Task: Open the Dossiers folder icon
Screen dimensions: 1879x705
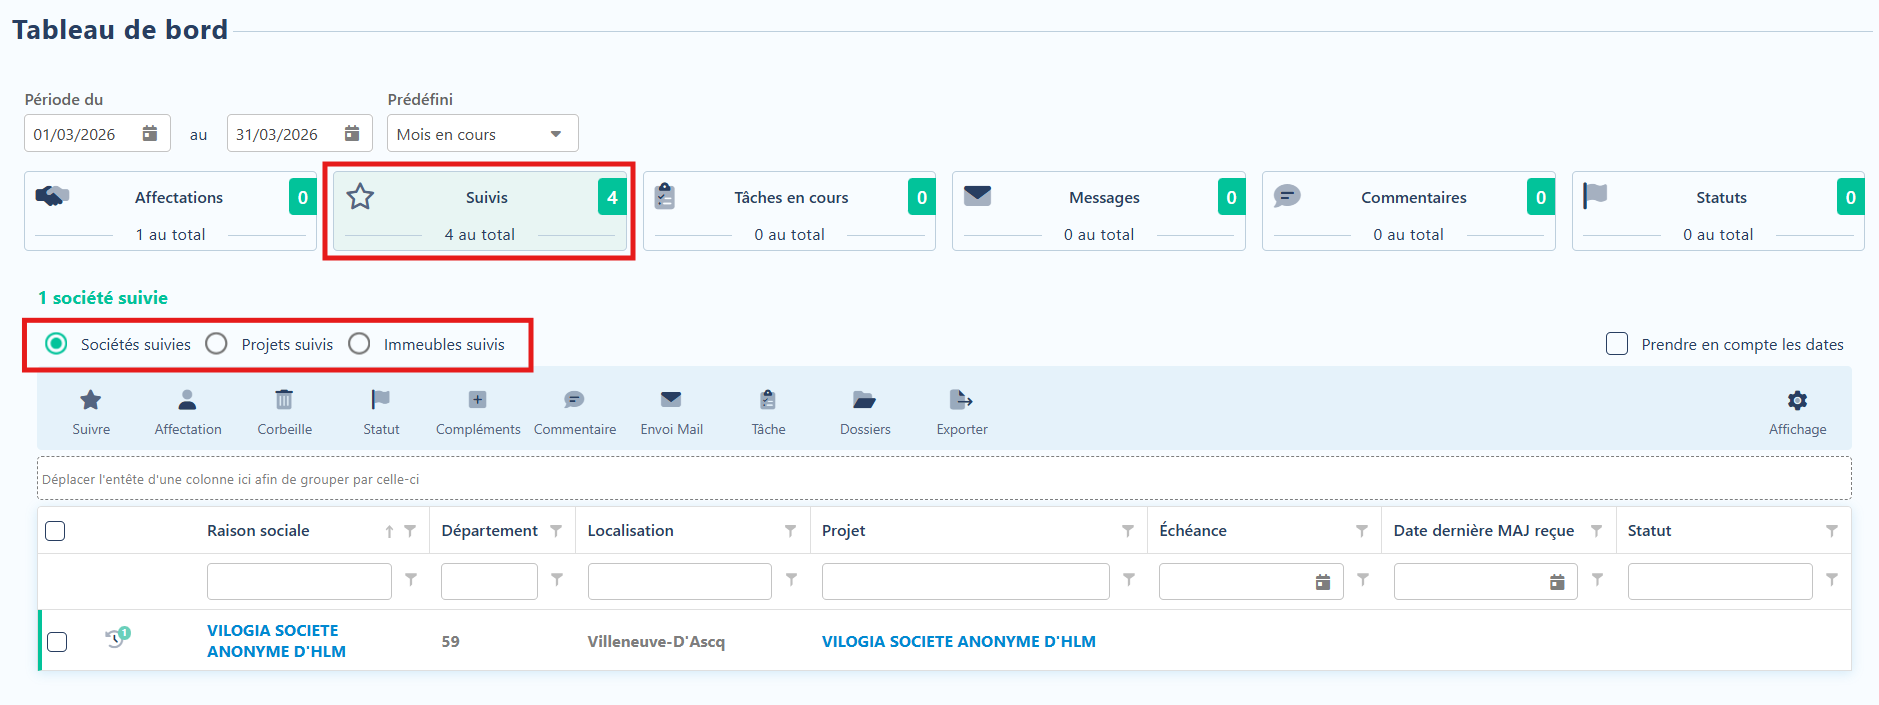Action: point(864,400)
